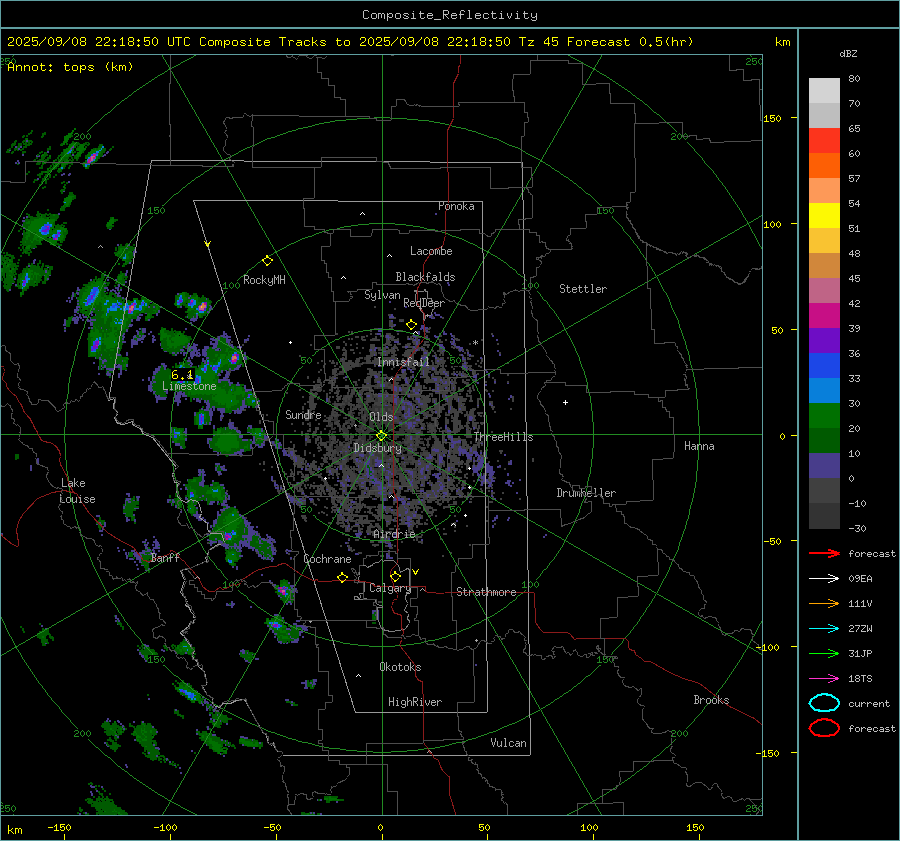Image resolution: width=900 pixels, height=841 pixels.
Task: Click the Drumheller label
Action: pyautogui.click(x=586, y=493)
